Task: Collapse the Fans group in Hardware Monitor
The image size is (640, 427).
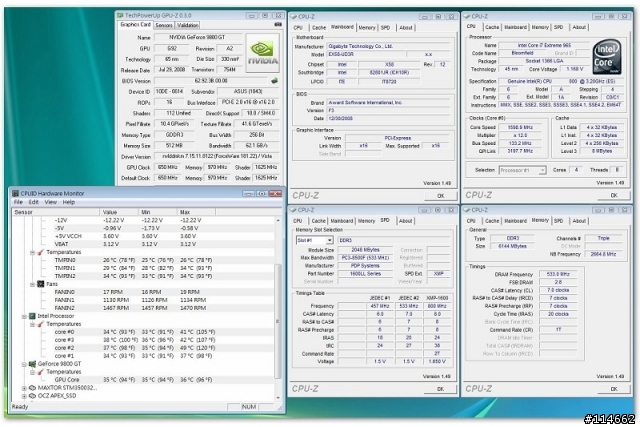Action: click(32, 284)
